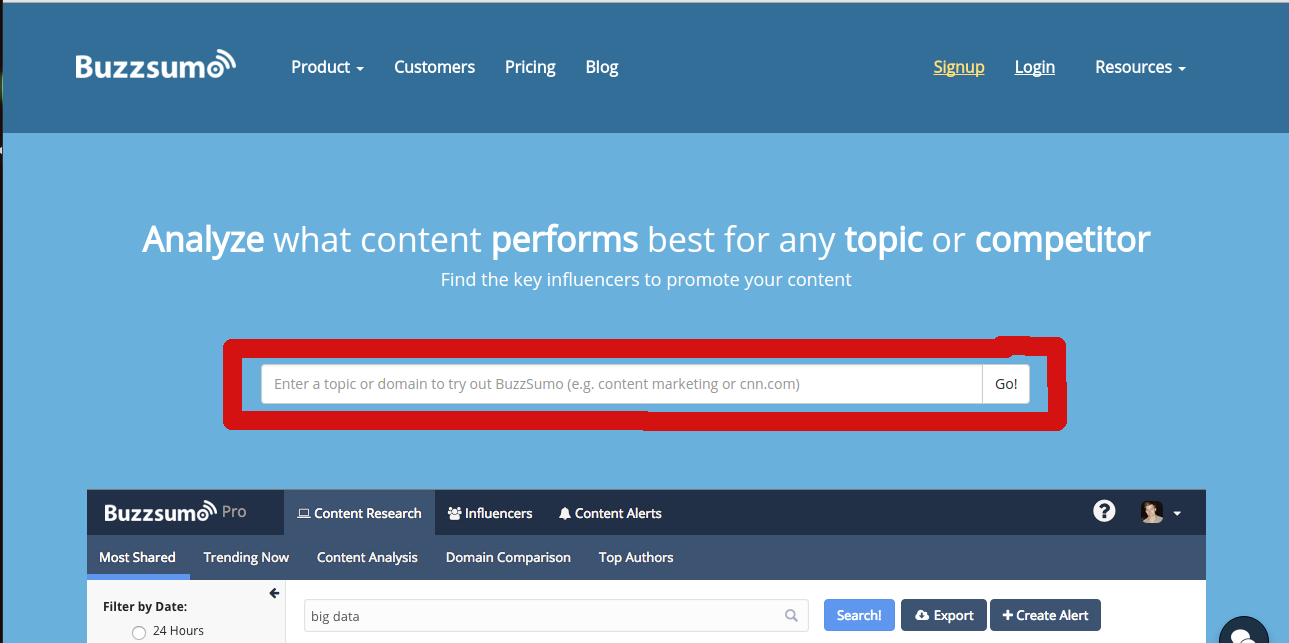This screenshot has height=643, width=1289.
Task: Click the BuzzSumo logo in header
Action: pos(155,66)
